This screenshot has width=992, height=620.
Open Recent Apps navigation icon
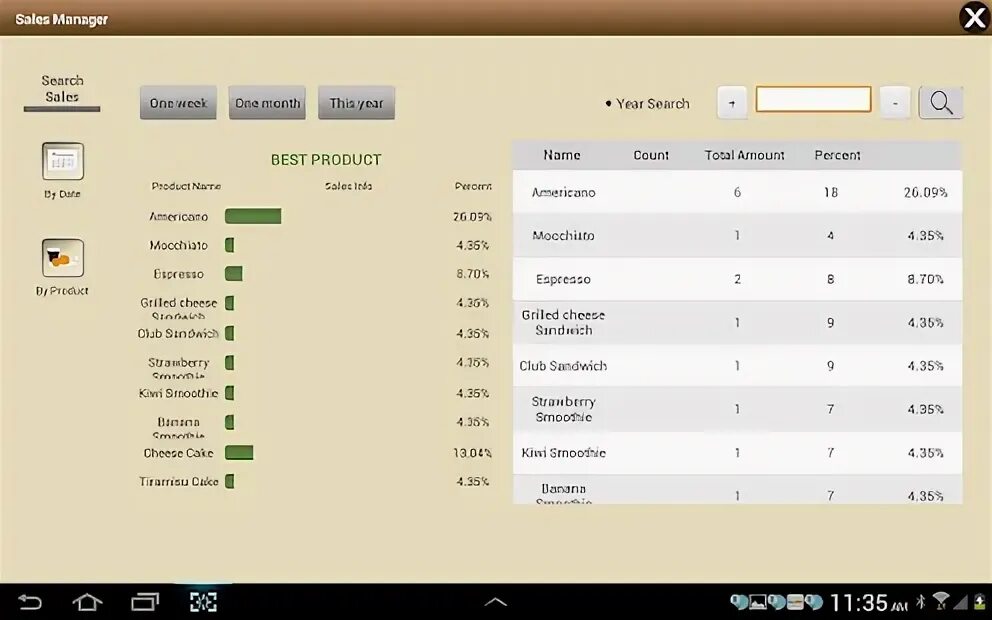(x=146, y=602)
